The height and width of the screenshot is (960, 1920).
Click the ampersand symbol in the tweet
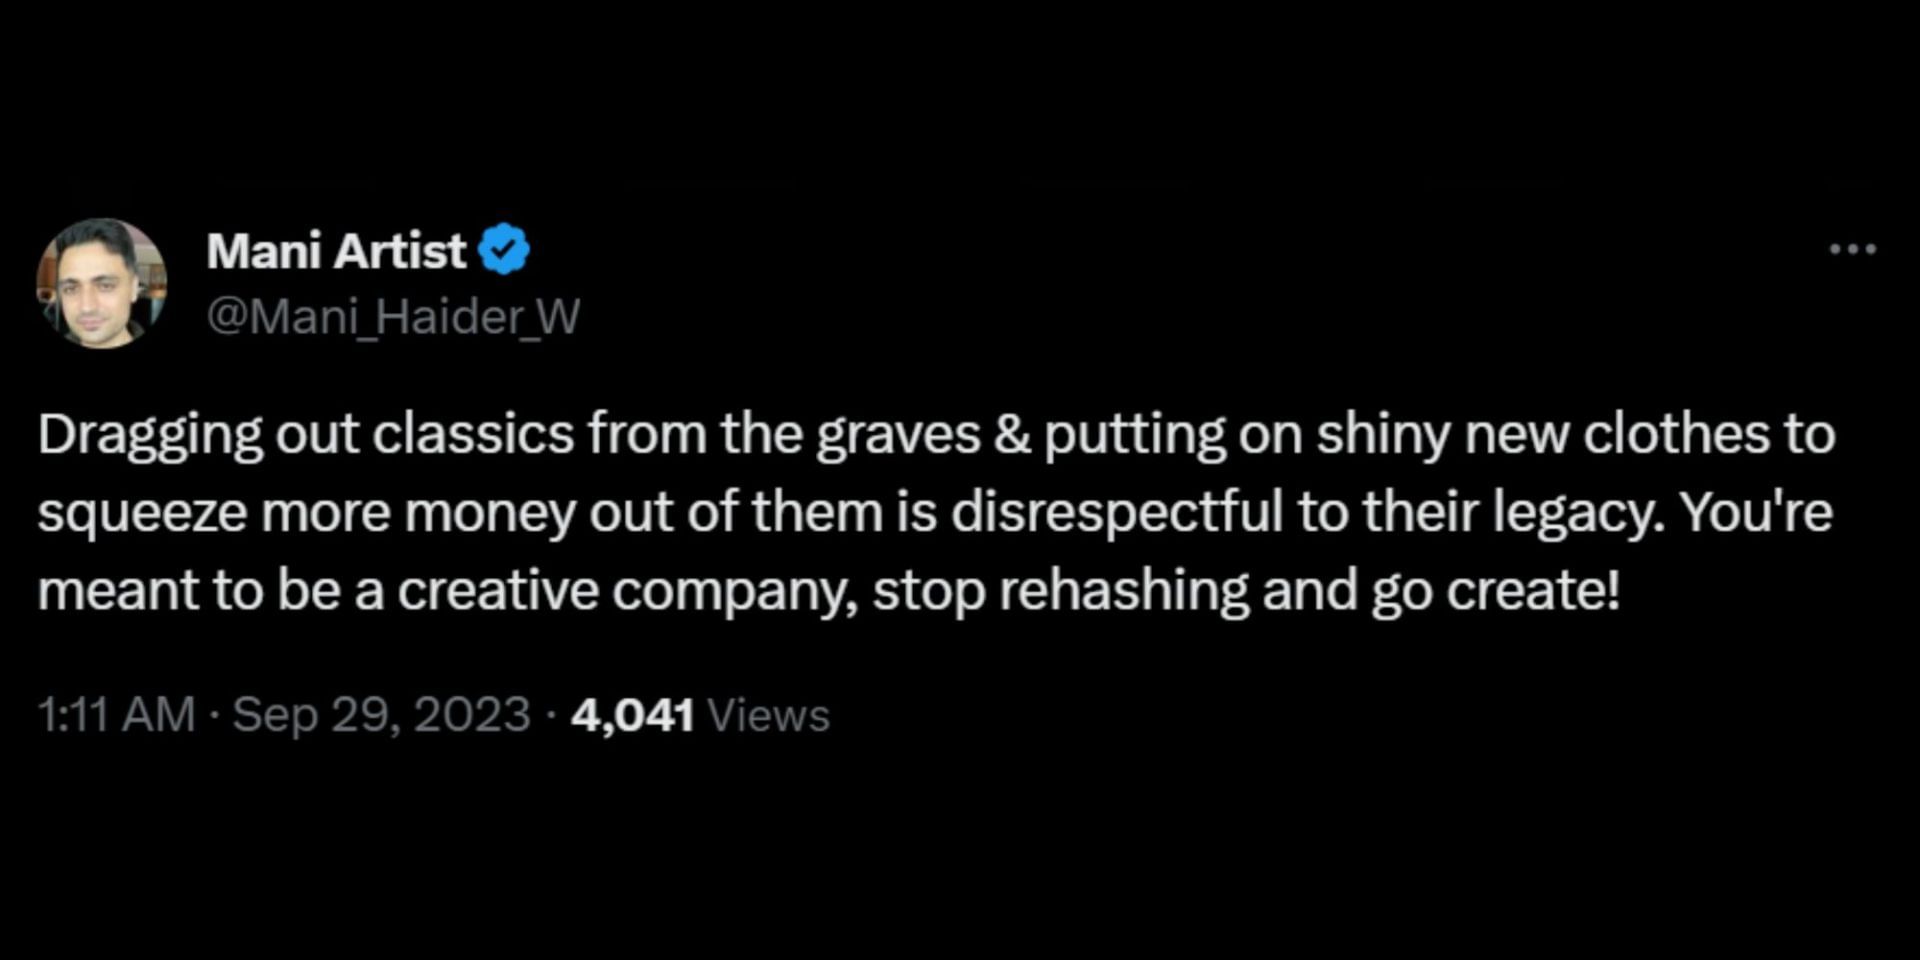[1012, 434]
